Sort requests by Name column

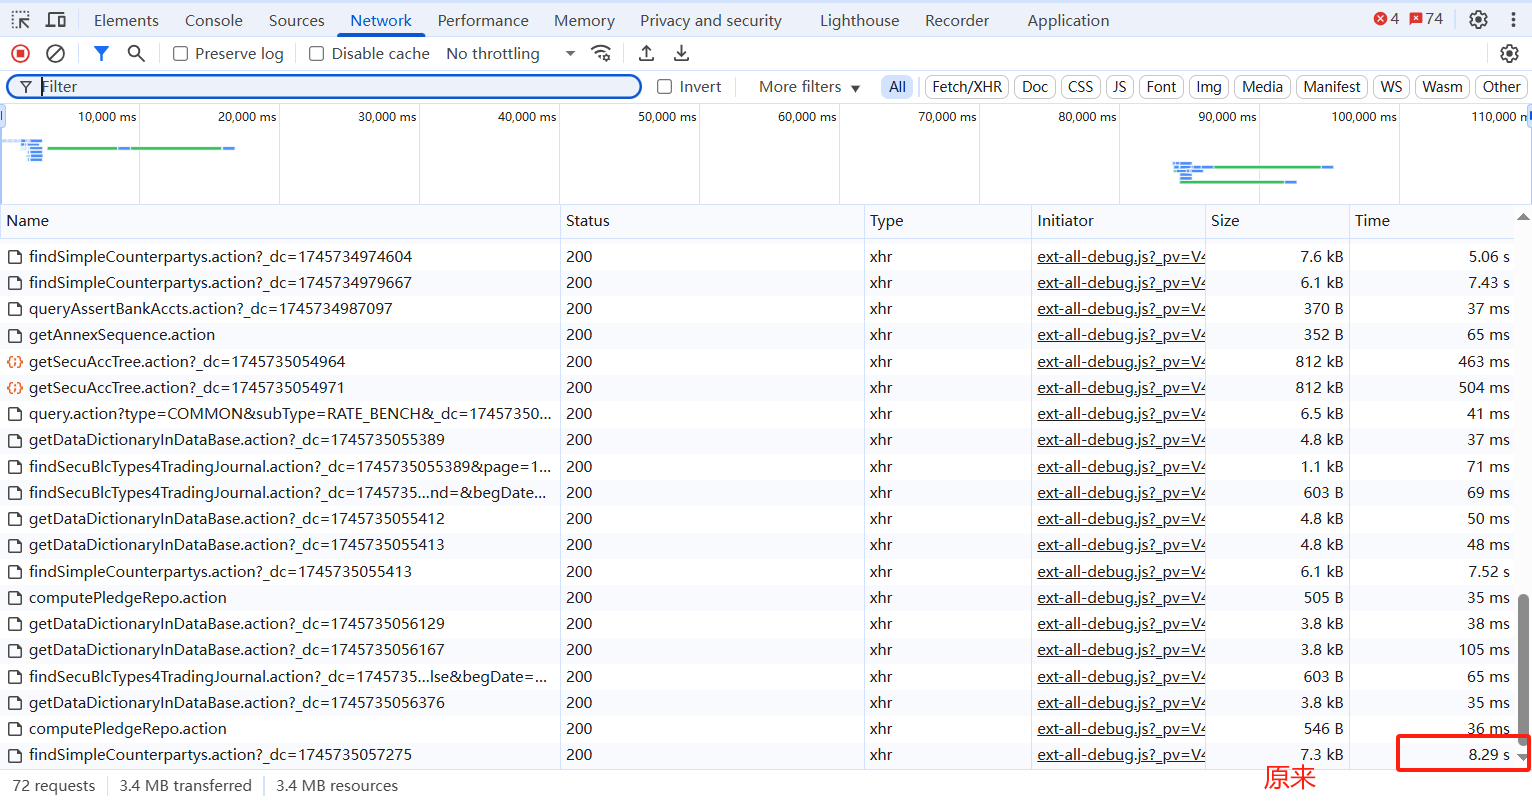click(280, 221)
